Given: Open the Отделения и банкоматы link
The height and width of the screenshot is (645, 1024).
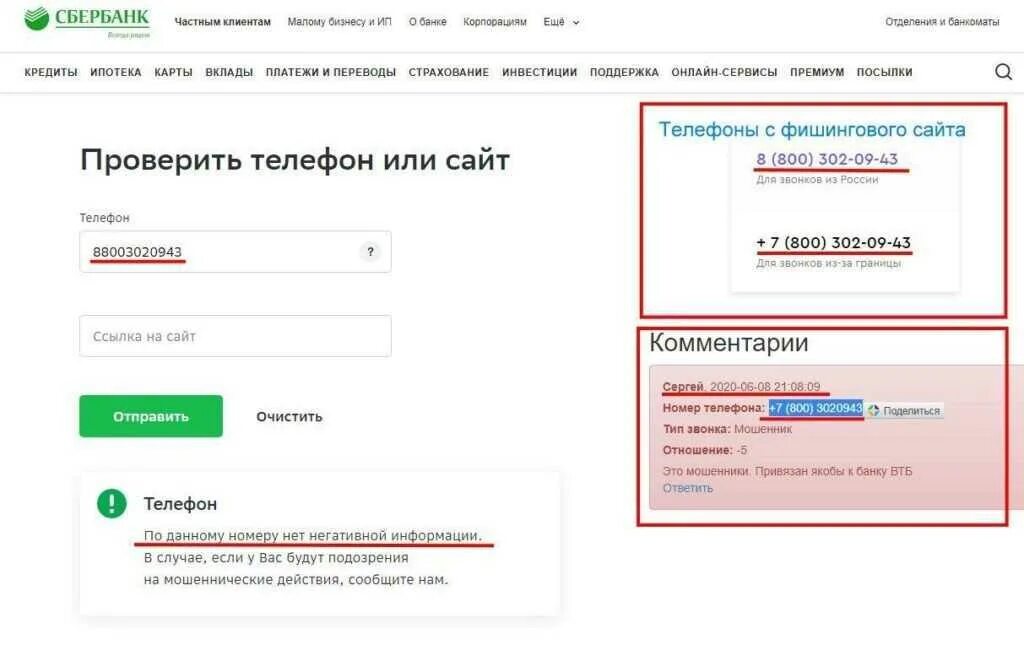Looking at the screenshot, I should (x=942, y=22).
